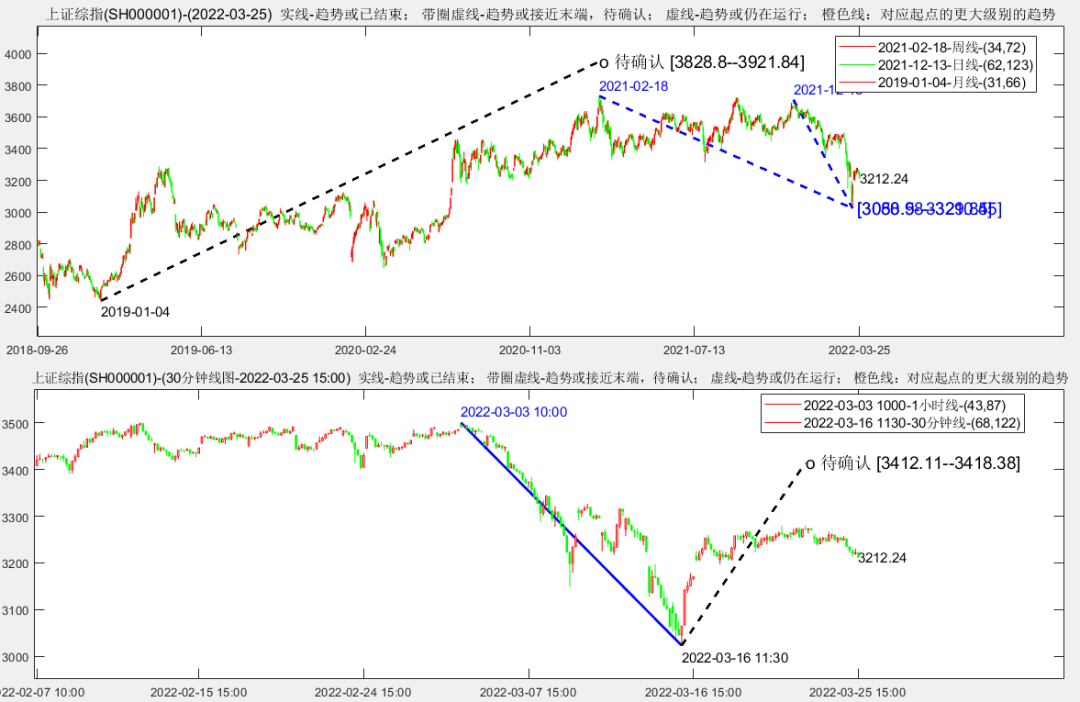Click the 3300 y-axis label
This screenshot has width=1080, height=702.
tap(15, 517)
